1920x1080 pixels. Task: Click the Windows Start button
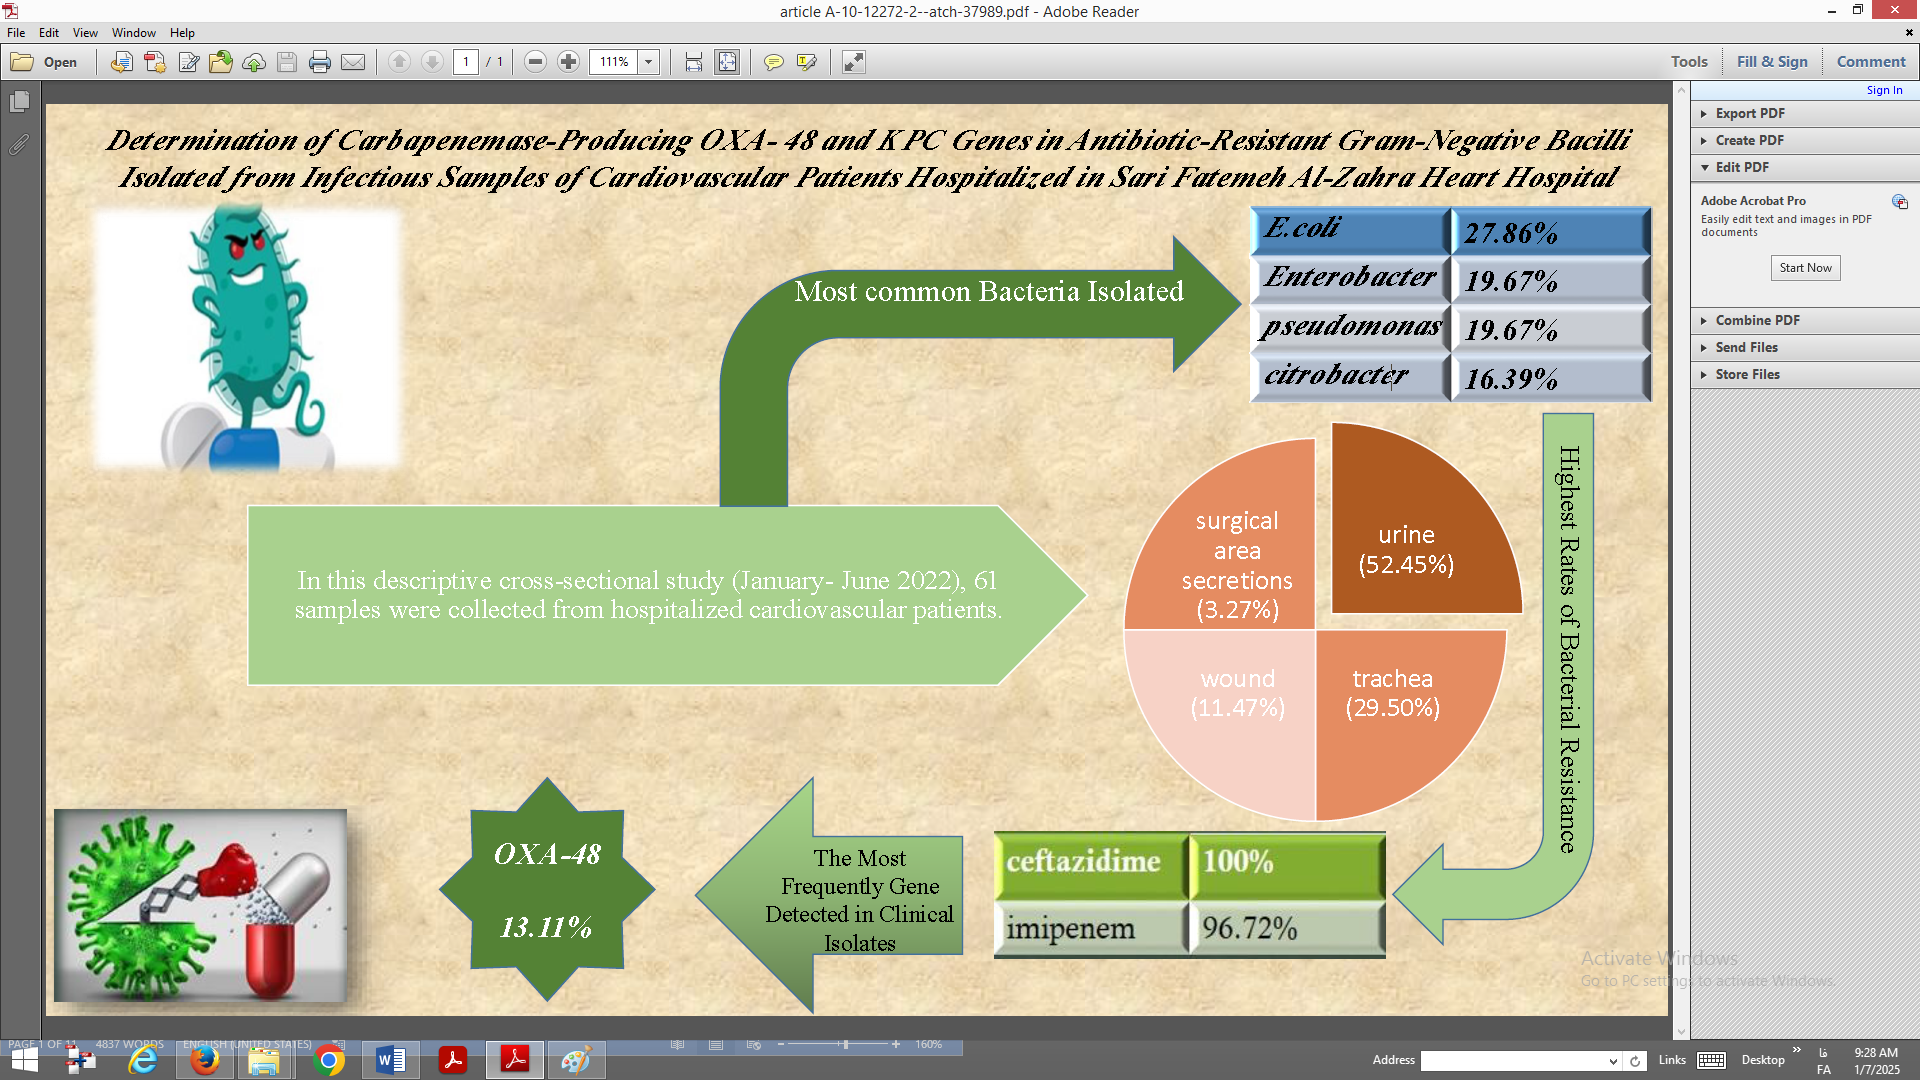pos(24,1060)
